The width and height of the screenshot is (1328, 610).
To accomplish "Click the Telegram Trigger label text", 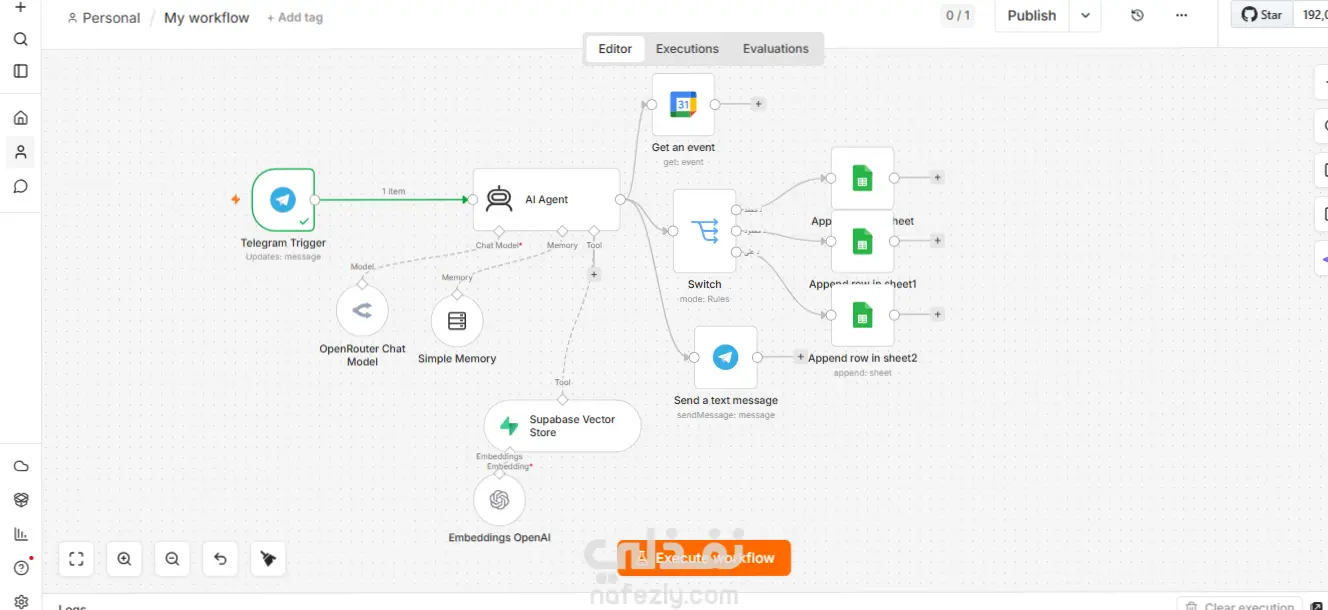I will tap(283, 243).
